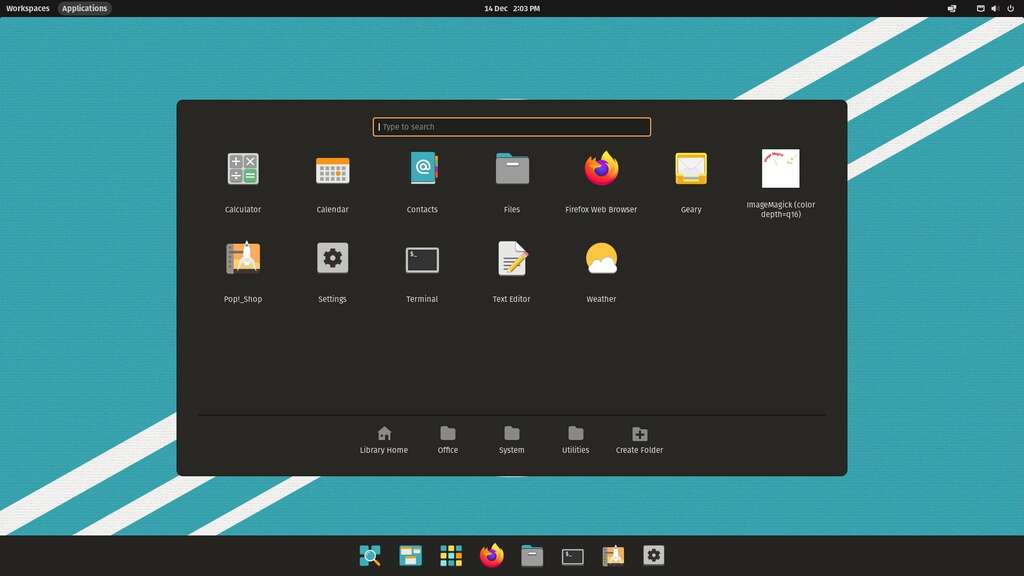1024x576 pixels.
Task: Open Files from the app grid
Action: pos(512,170)
